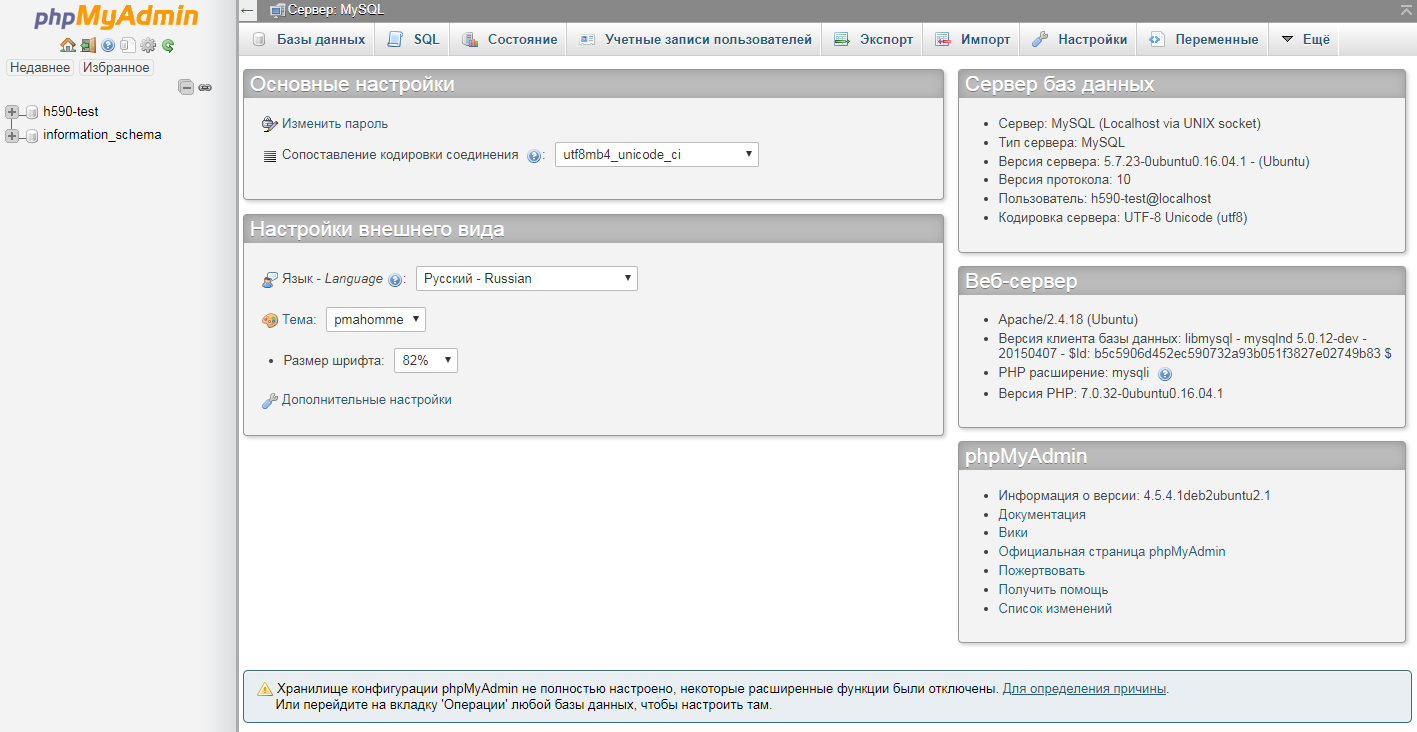Open phpMyAdmin documentation question-mark icon in sidebar
The width and height of the screenshot is (1417, 732).
click(108, 45)
